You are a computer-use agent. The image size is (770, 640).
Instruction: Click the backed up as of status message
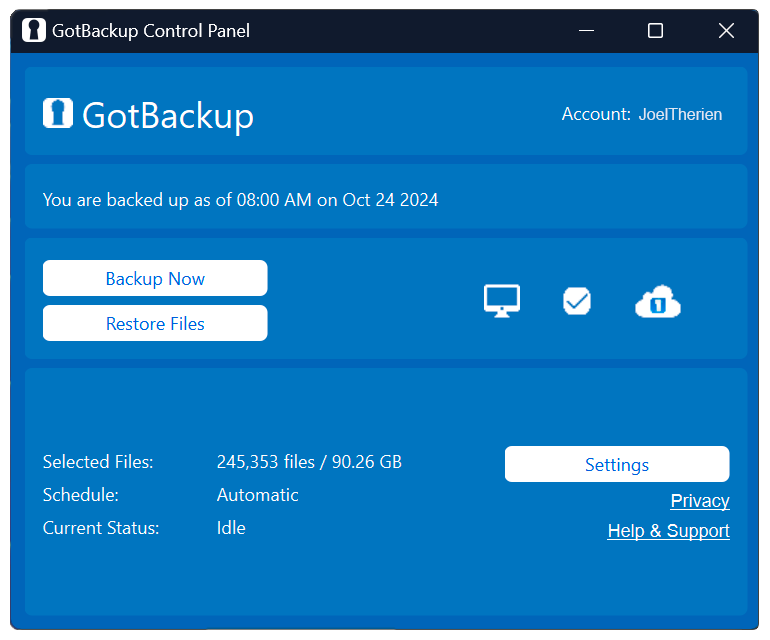(x=241, y=200)
